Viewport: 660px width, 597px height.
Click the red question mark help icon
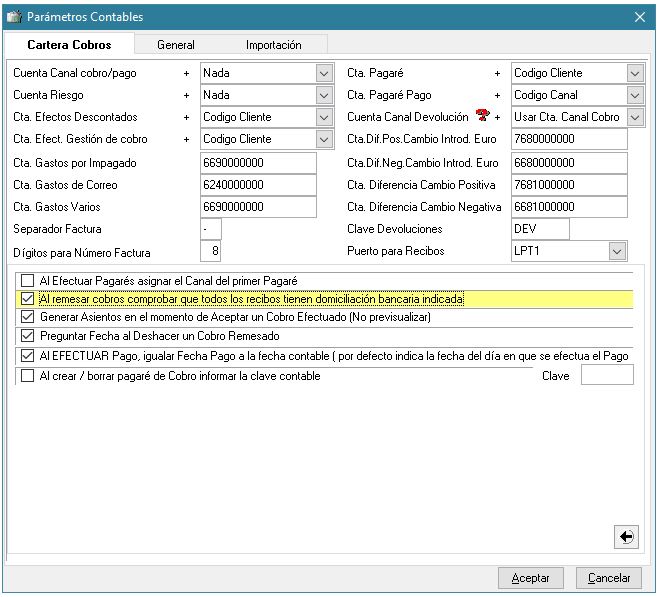point(482,115)
